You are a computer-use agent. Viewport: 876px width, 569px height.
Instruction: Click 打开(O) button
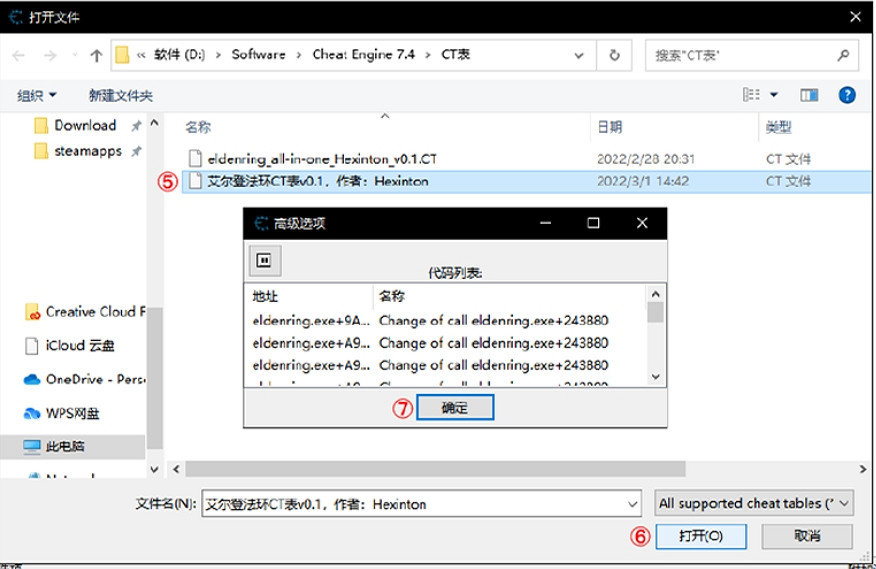(x=701, y=536)
